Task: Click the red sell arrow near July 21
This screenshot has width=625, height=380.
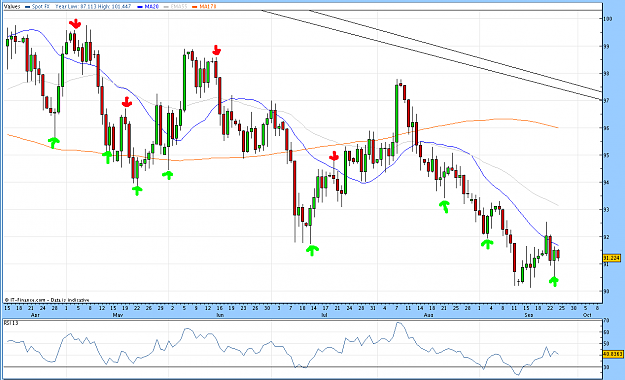Action: point(334,156)
